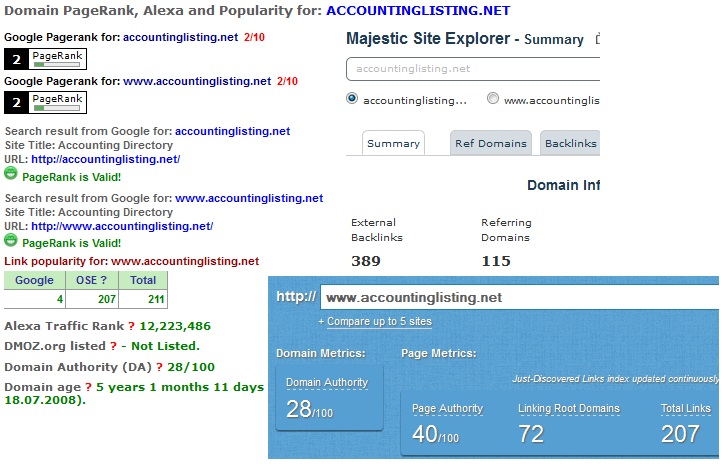
Task: Select the accountinglisting... radio button
Action: (x=352, y=98)
